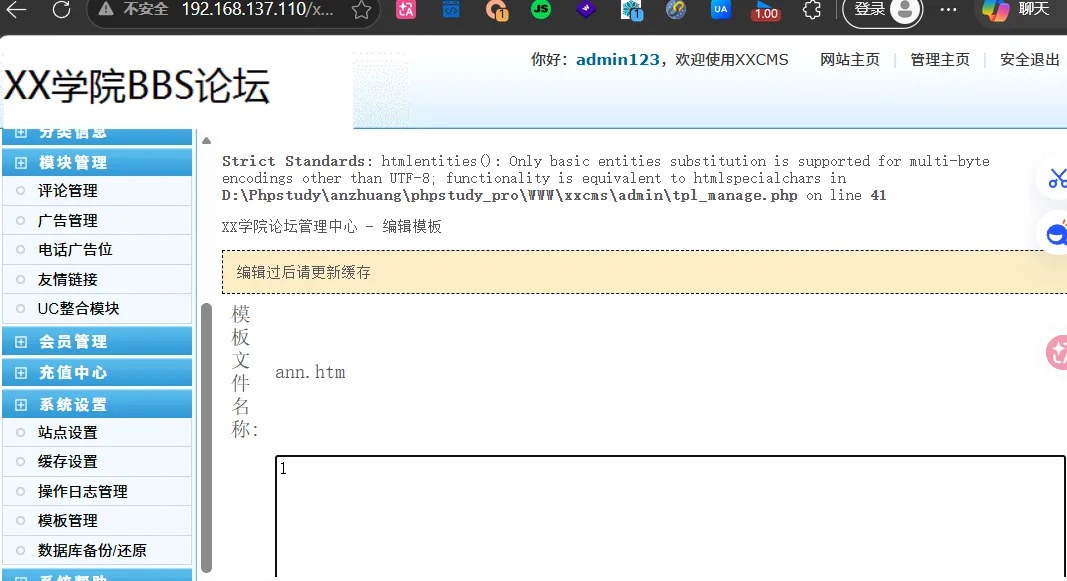
Task: Click the sidebar vertical scrollbar thumb
Action: tap(206, 437)
